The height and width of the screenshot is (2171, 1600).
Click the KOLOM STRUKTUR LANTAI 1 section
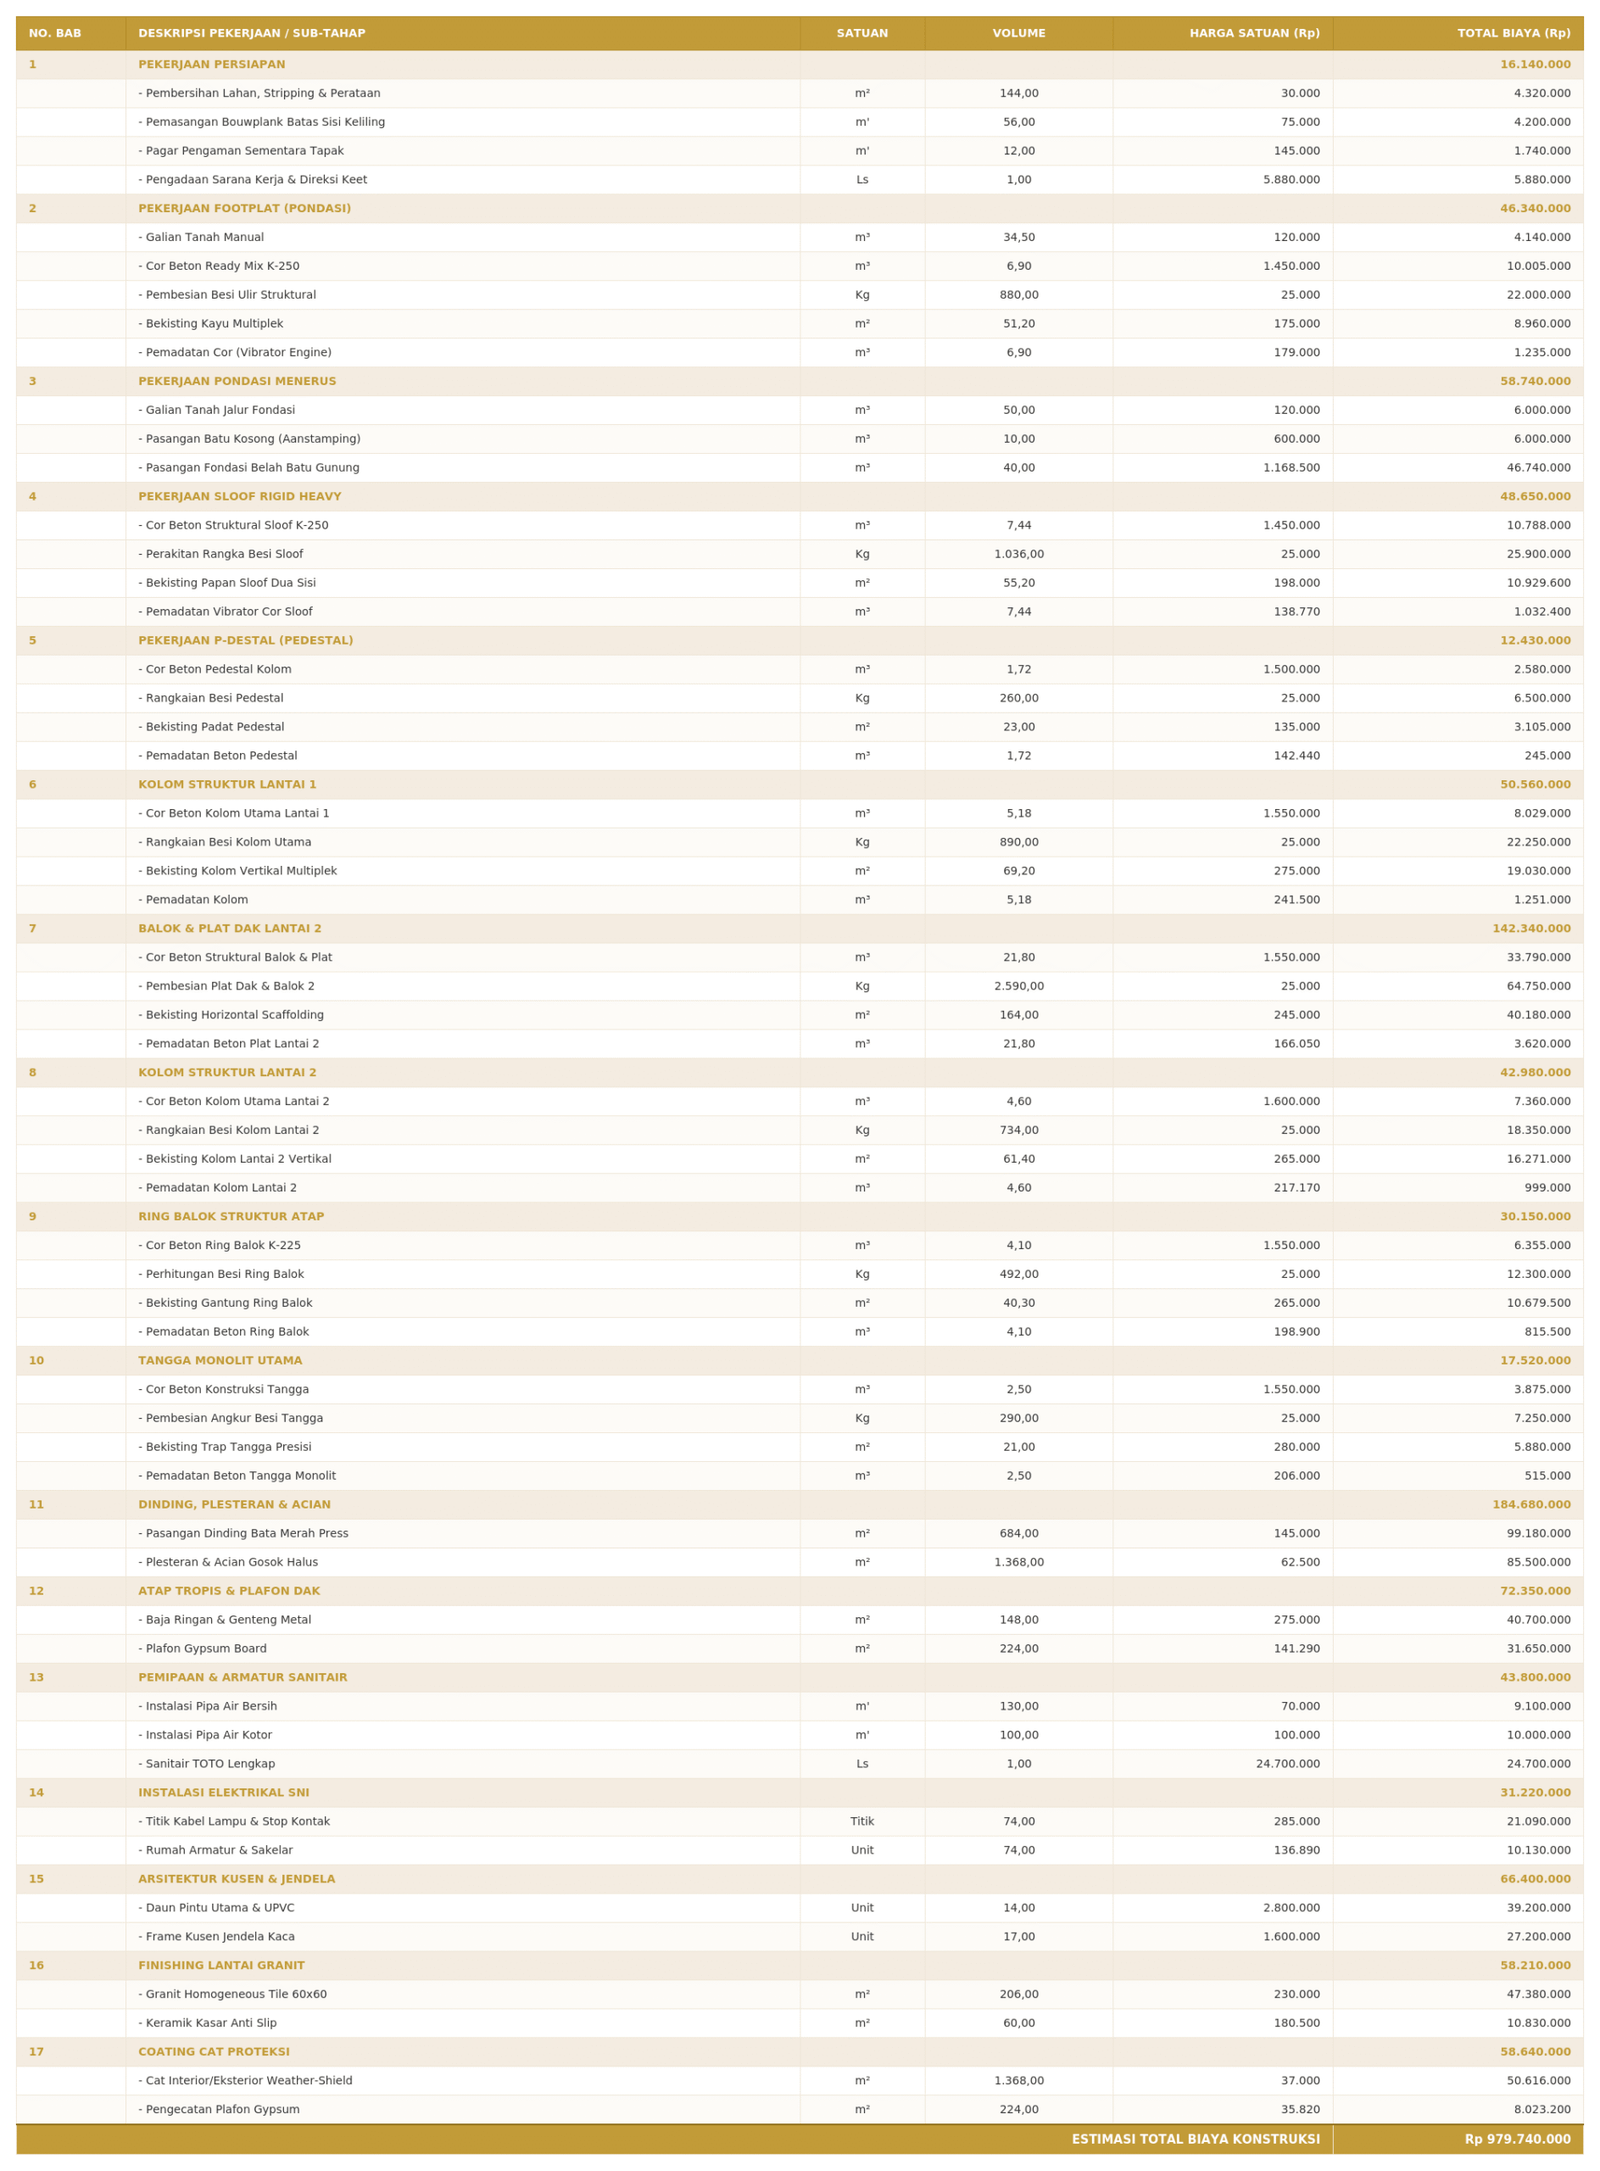click(799, 784)
